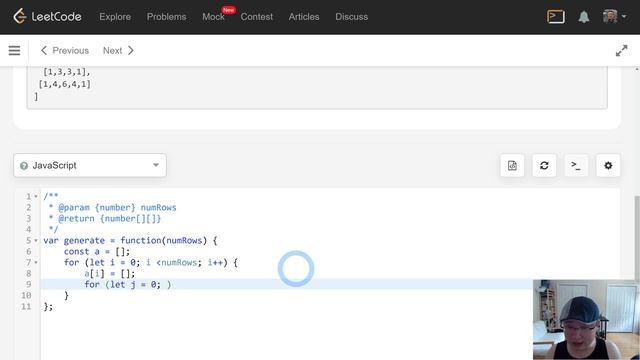Go to the Problems page

[x=167, y=17]
